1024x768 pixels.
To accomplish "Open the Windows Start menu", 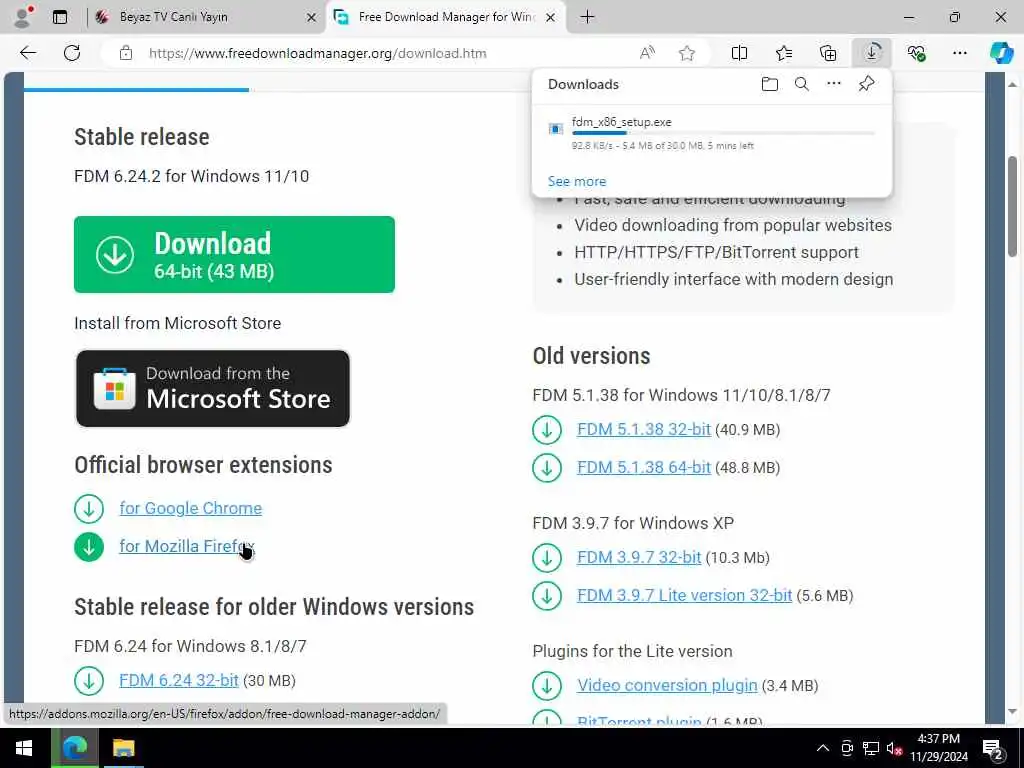I will (25, 748).
